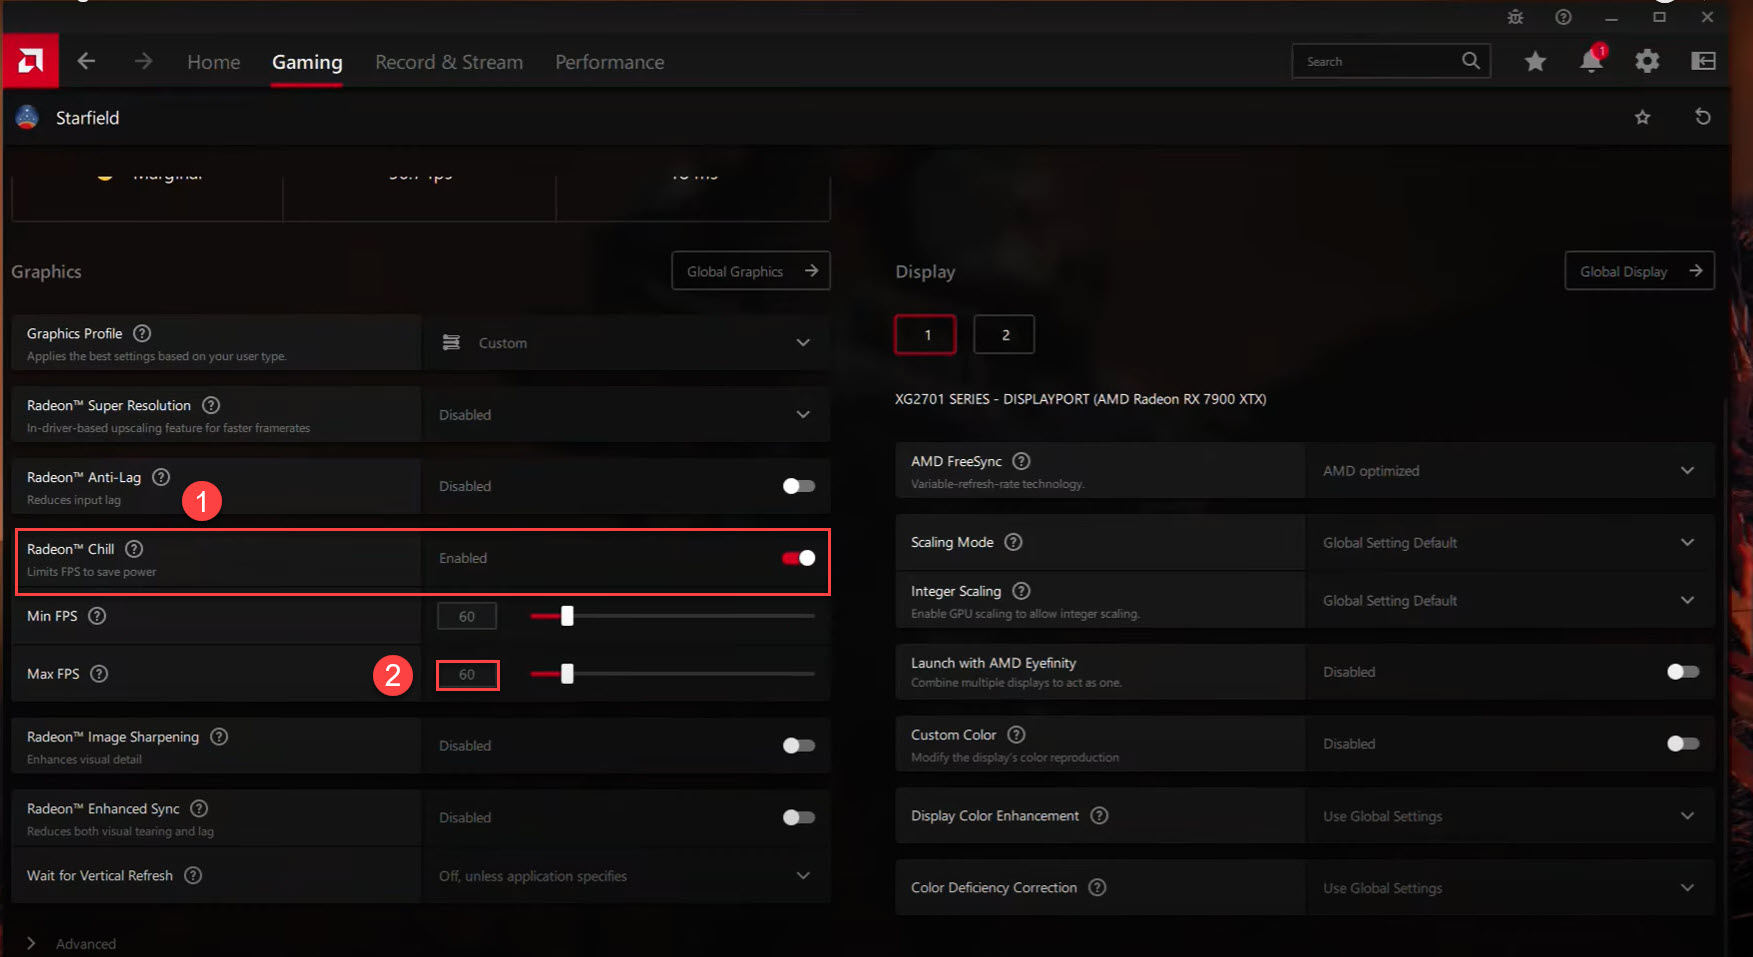Viewport: 1753px width, 957px height.
Task: Enable the Radeon Anti-Lag toggle
Action: tap(799, 486)
